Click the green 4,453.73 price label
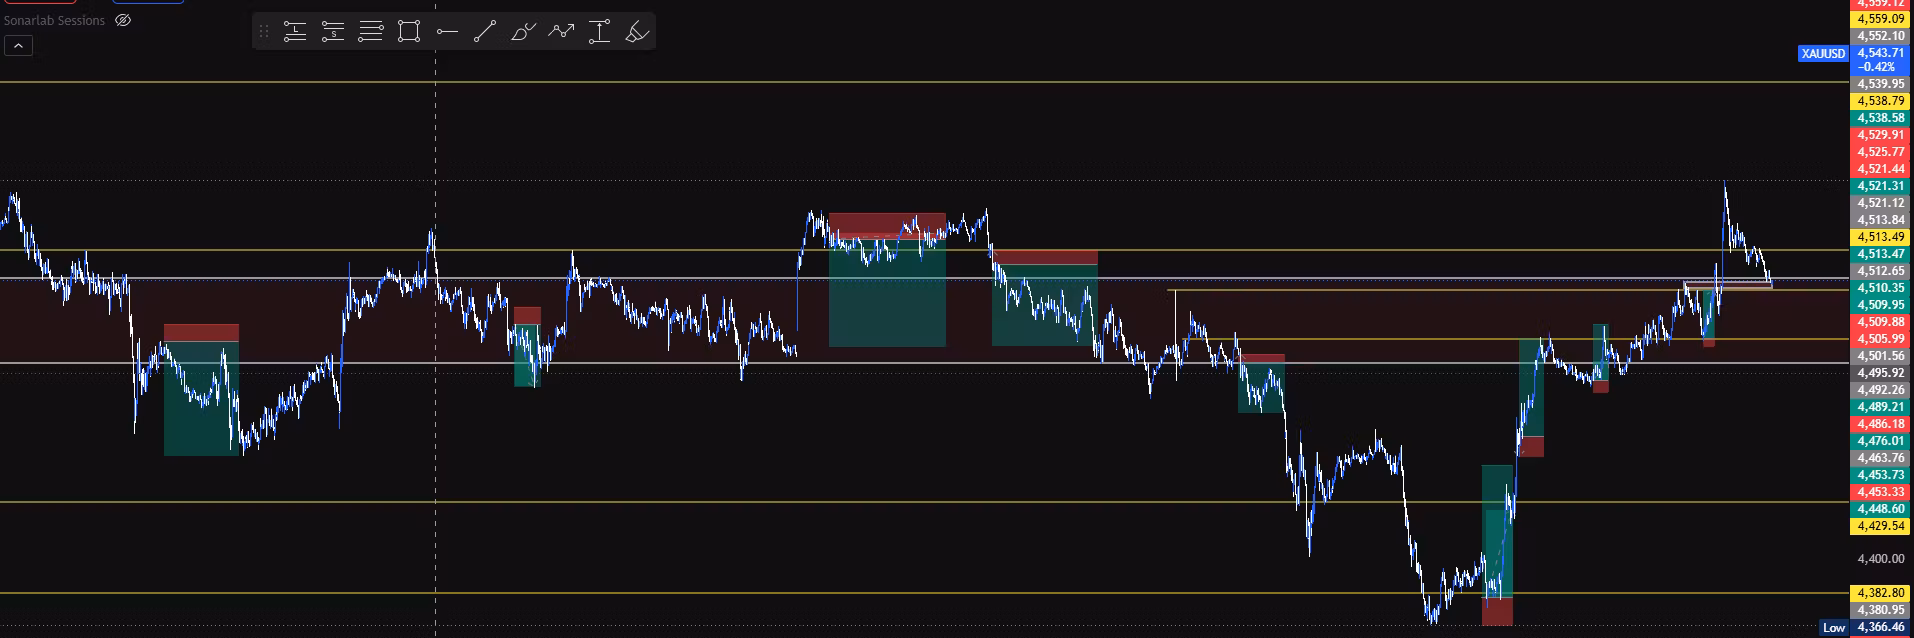 coord(1881,475)
